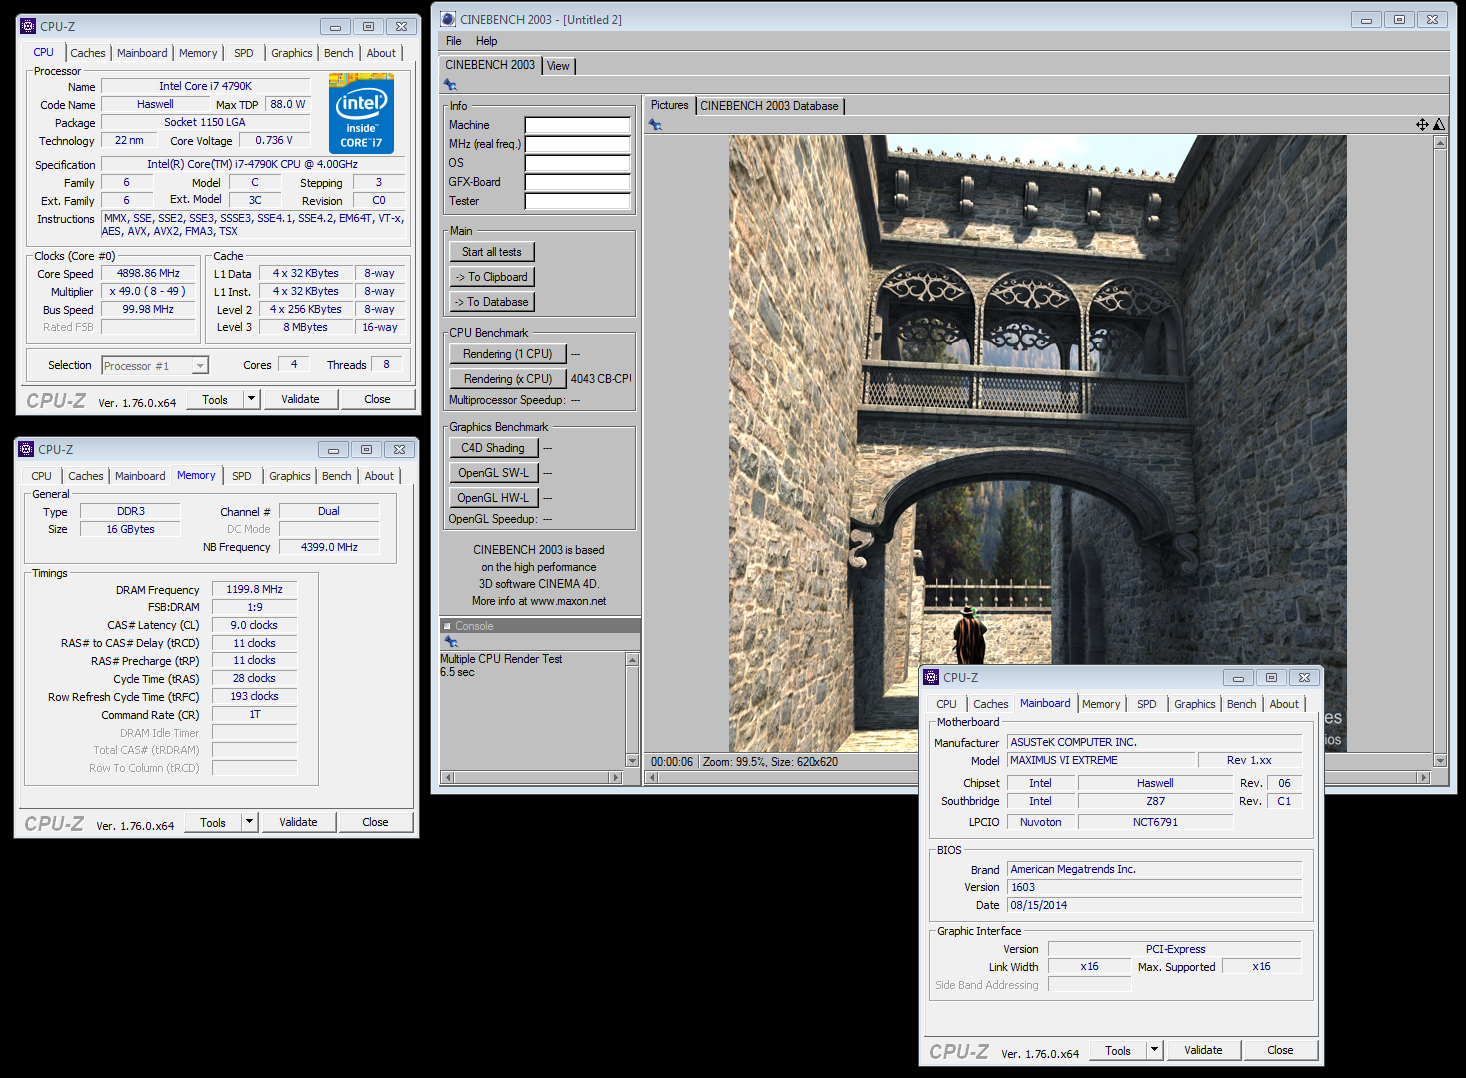Click into the MHz (real freq.) field
The image size is (1466, 1078).
tap(577, 144)
